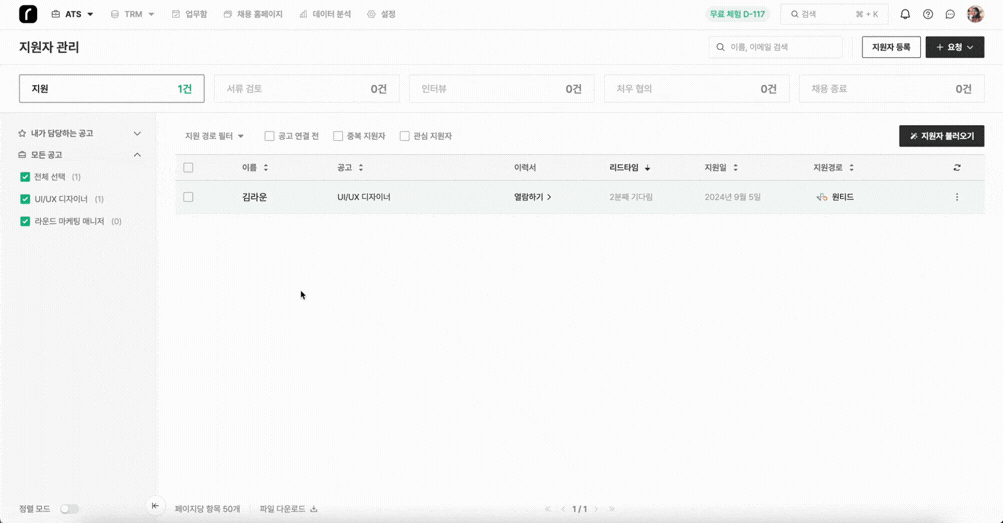Click the refresh icon in table header
Image resolution: width=1003 pixels, height=523 pixels.
pyautogui.click(x=957, y=168)
